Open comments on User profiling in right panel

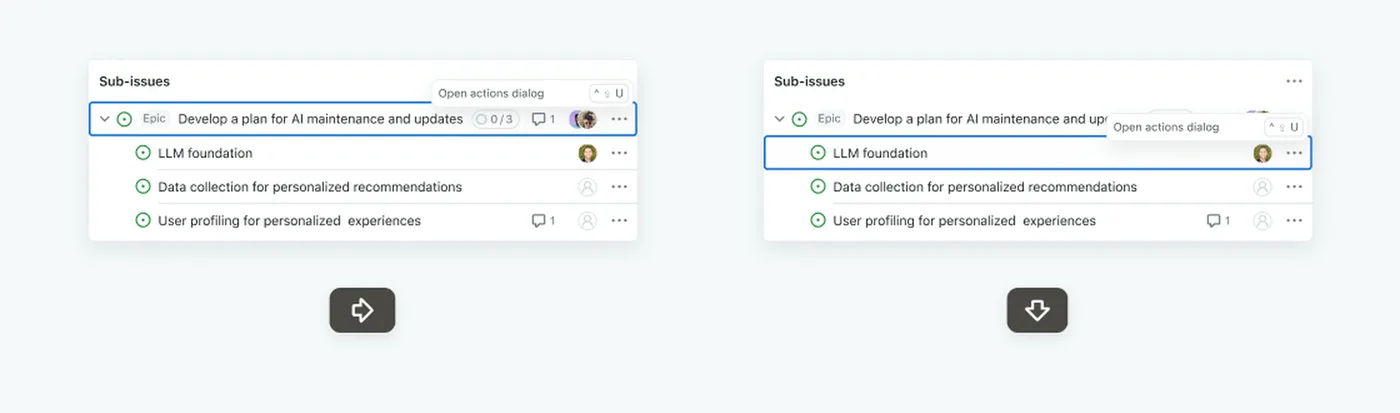pos(1218,221)
